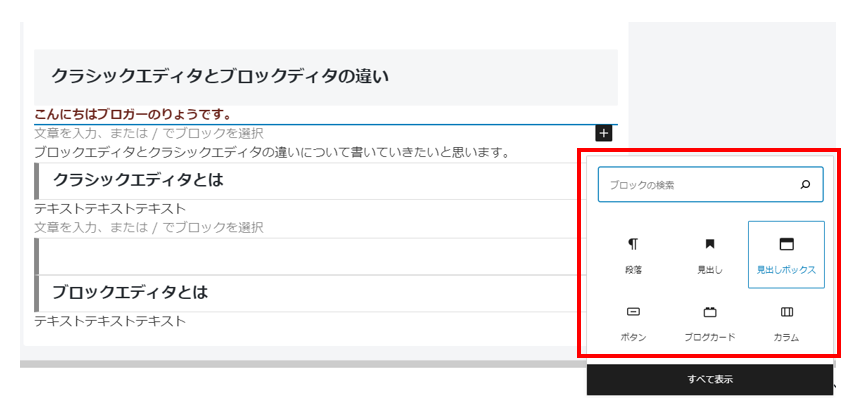Click the black plus add-block button
The height and width of the screenshot is (407, 852).
(x=604, y=134)
